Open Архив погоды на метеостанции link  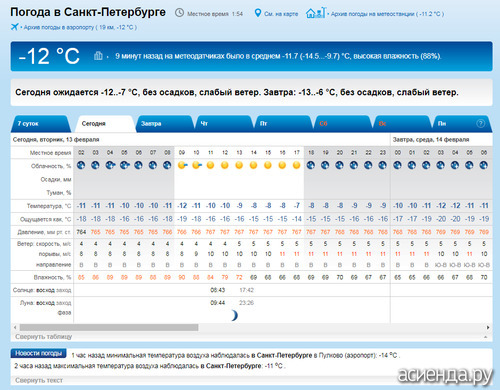[x=387, y=14]
